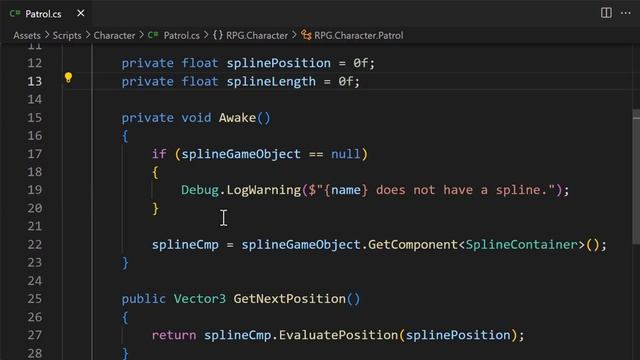Viewport: 640px width, 360px height.
Task: Open the Assets breadcrumb
Action: [x=27, y=36]
